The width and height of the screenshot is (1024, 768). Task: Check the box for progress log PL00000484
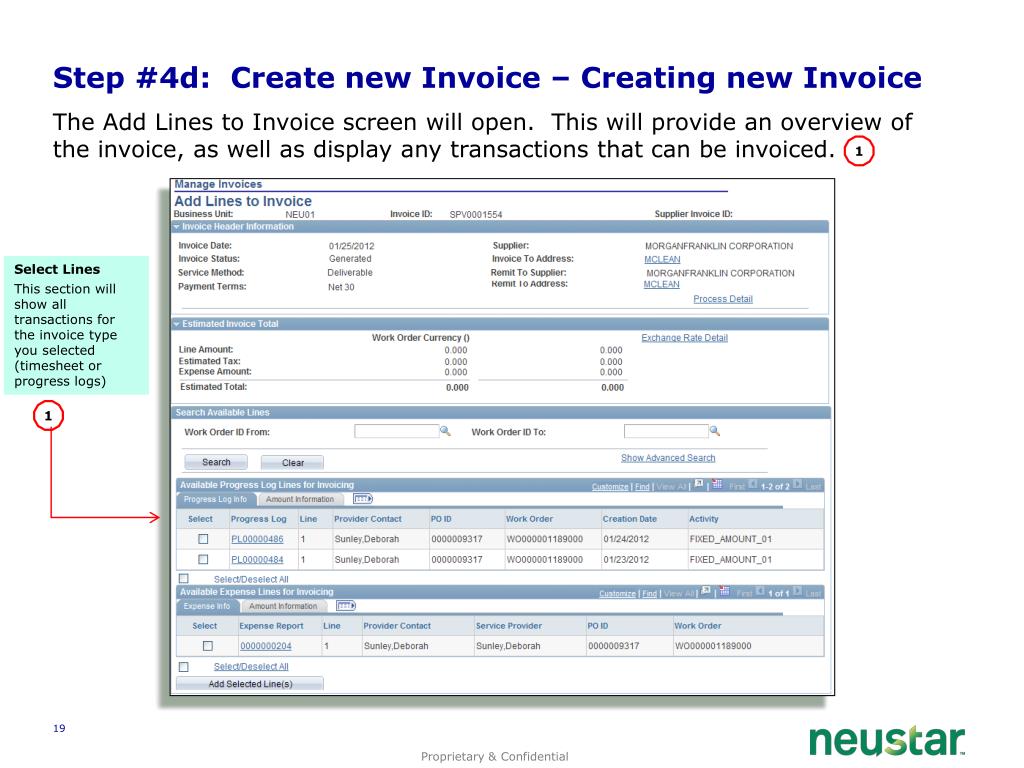click(x=203, y=559)
